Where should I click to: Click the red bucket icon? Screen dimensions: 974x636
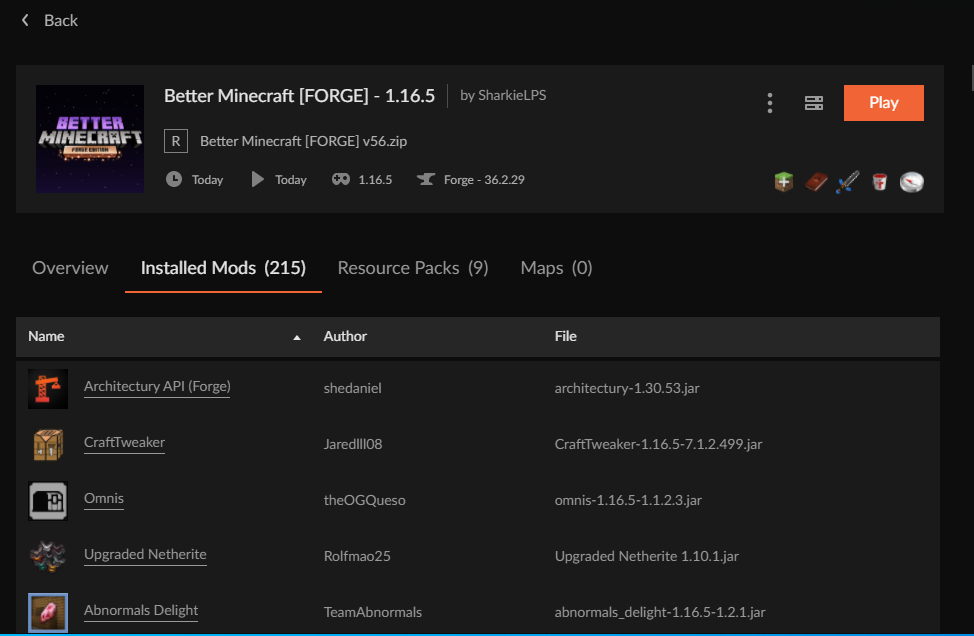pyautogui.click(x=880, y=181)
